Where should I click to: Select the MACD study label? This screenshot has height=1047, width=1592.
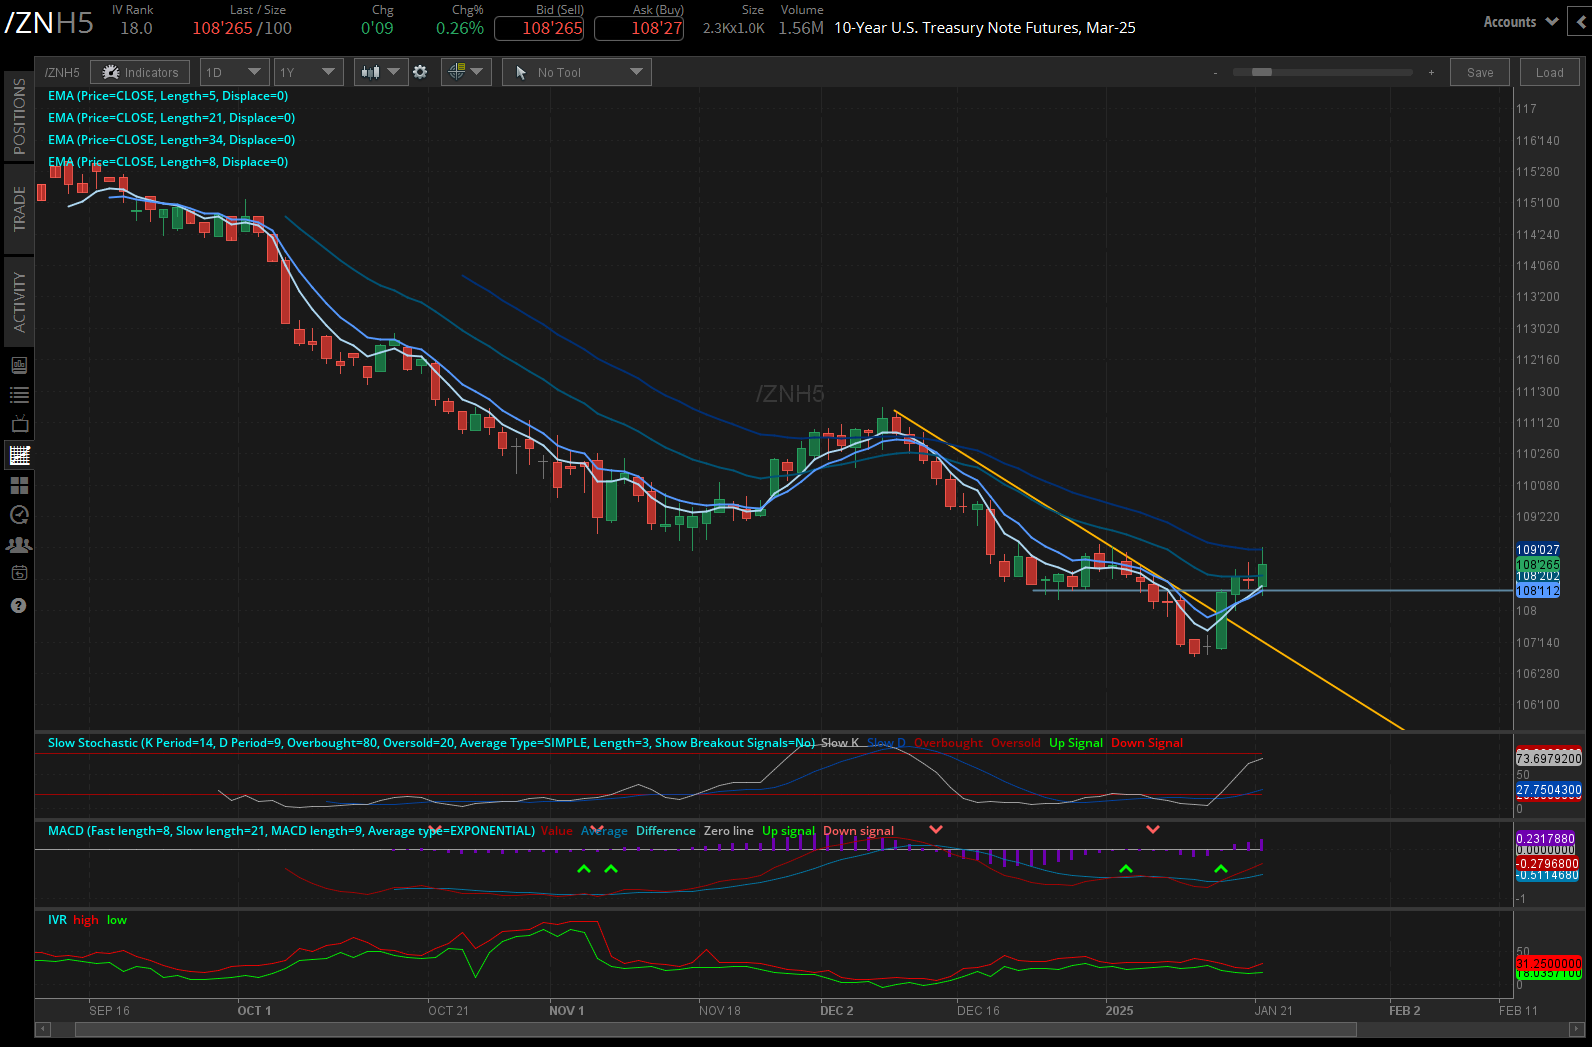(x=291, y=831)
